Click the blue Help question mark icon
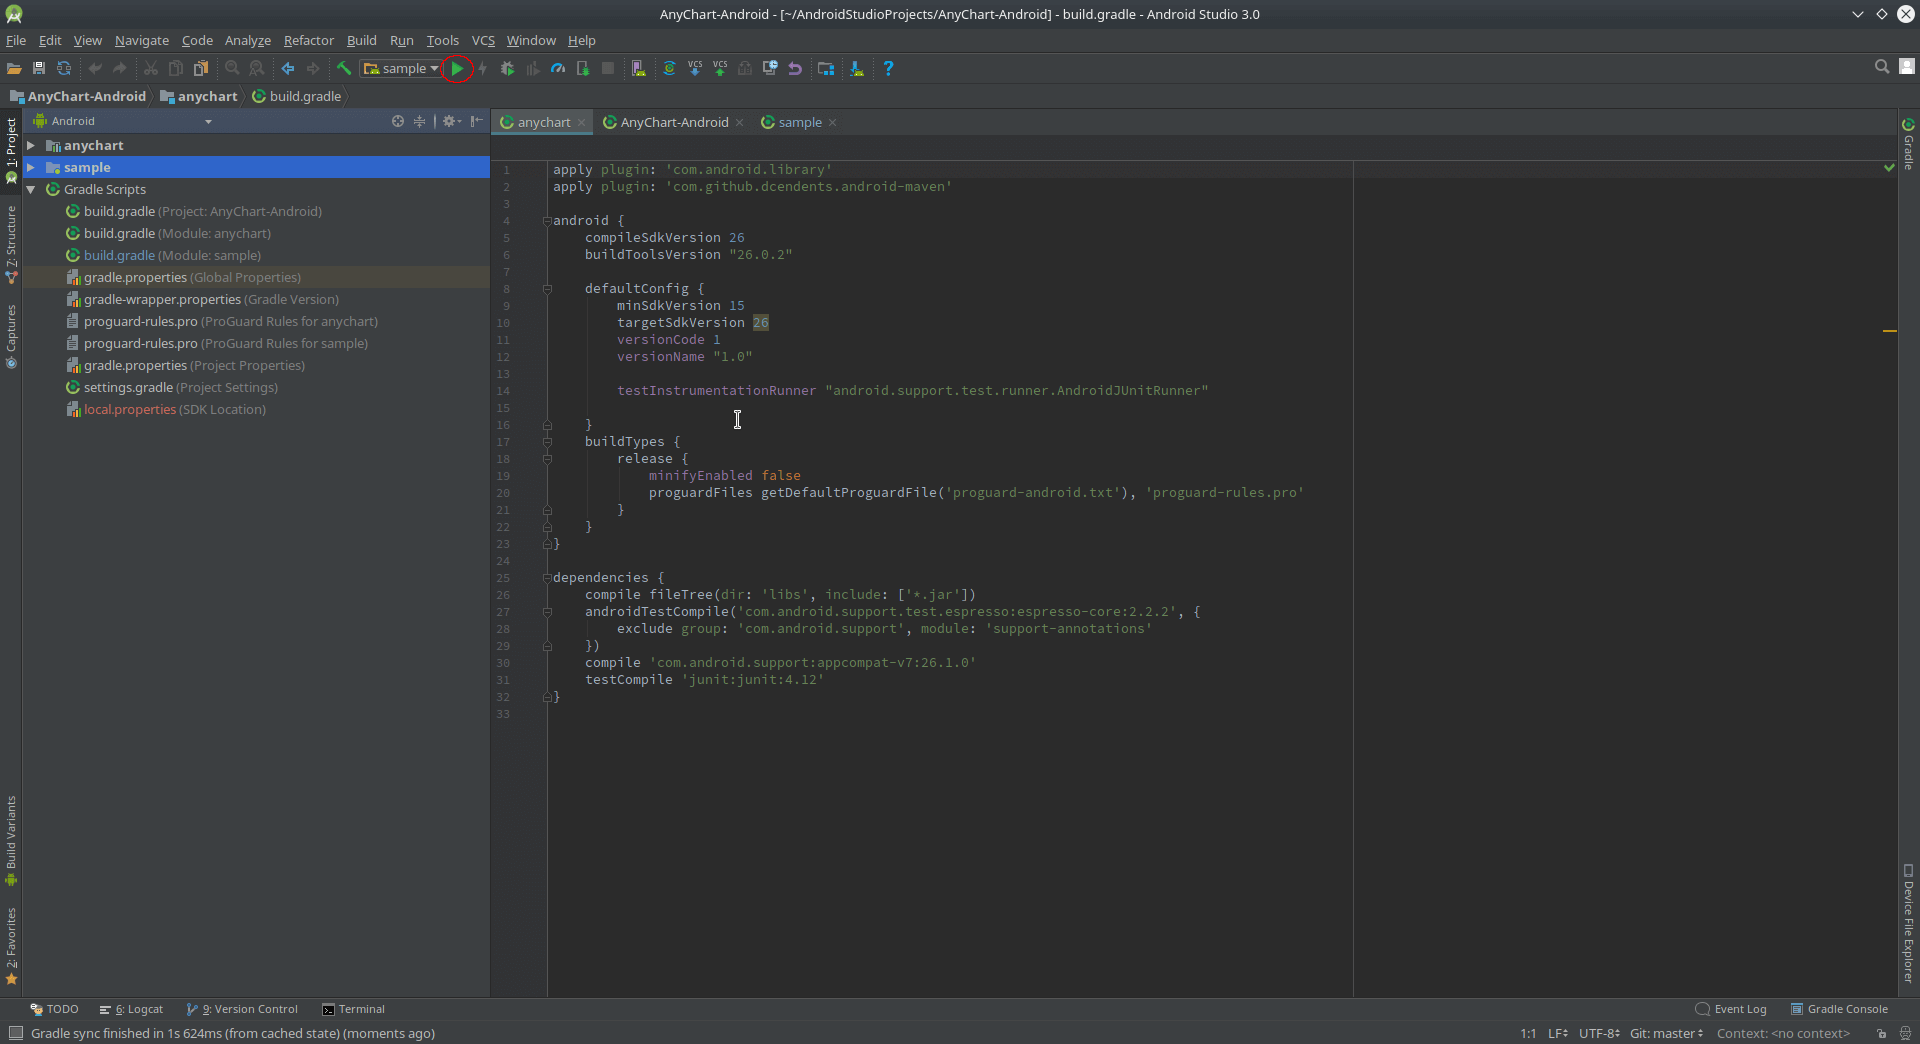This screenshot has height=1044, width=1920. pyautogui.click(x=888, y=68)
